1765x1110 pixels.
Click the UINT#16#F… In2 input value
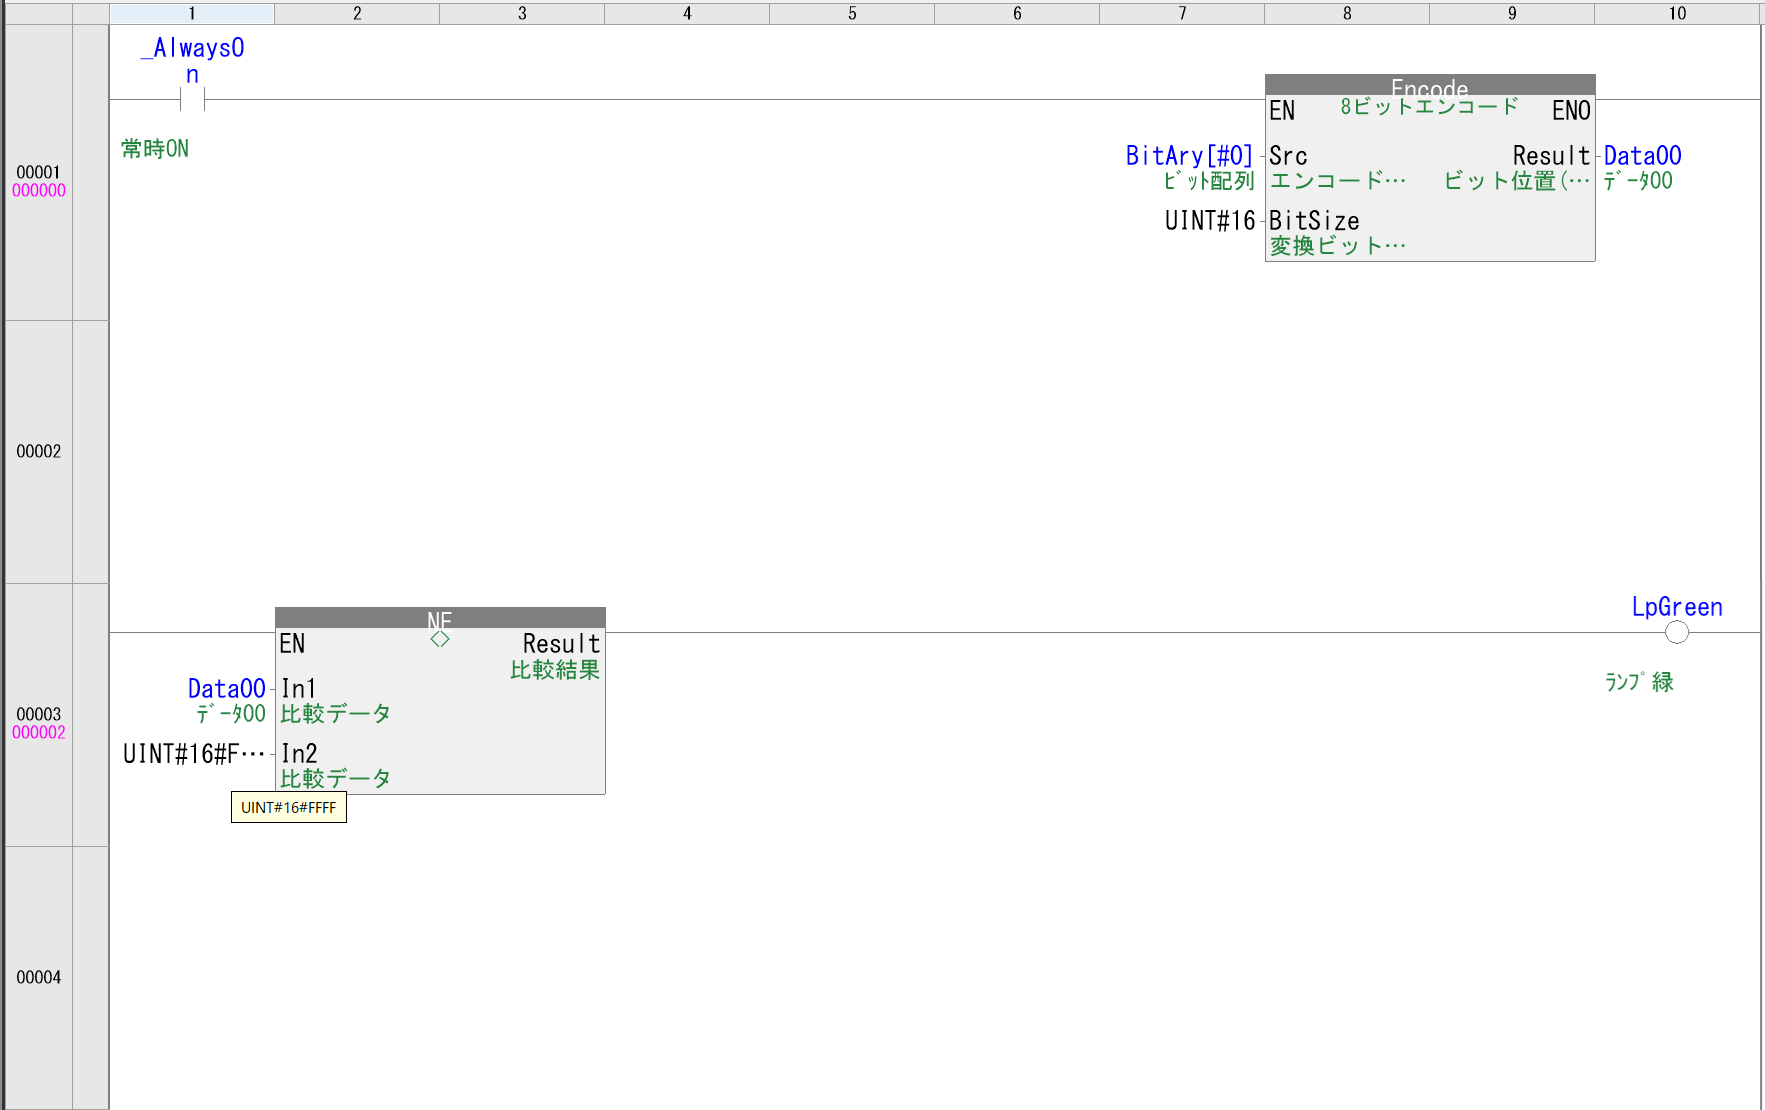click(x=194, y=754)
